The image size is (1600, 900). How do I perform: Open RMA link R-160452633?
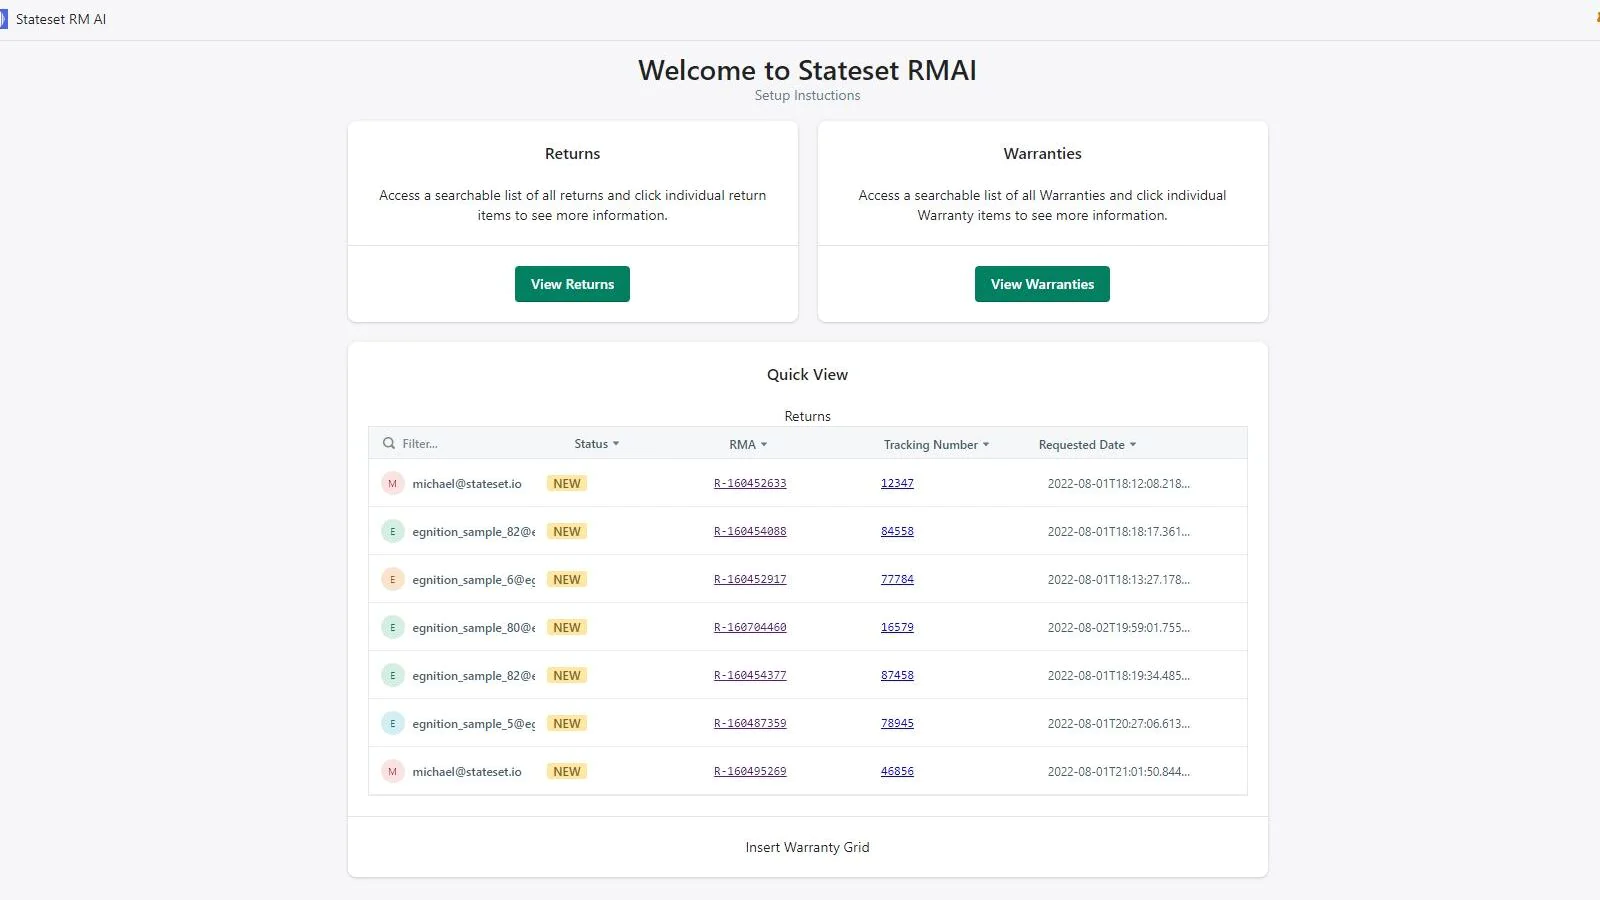750,483
